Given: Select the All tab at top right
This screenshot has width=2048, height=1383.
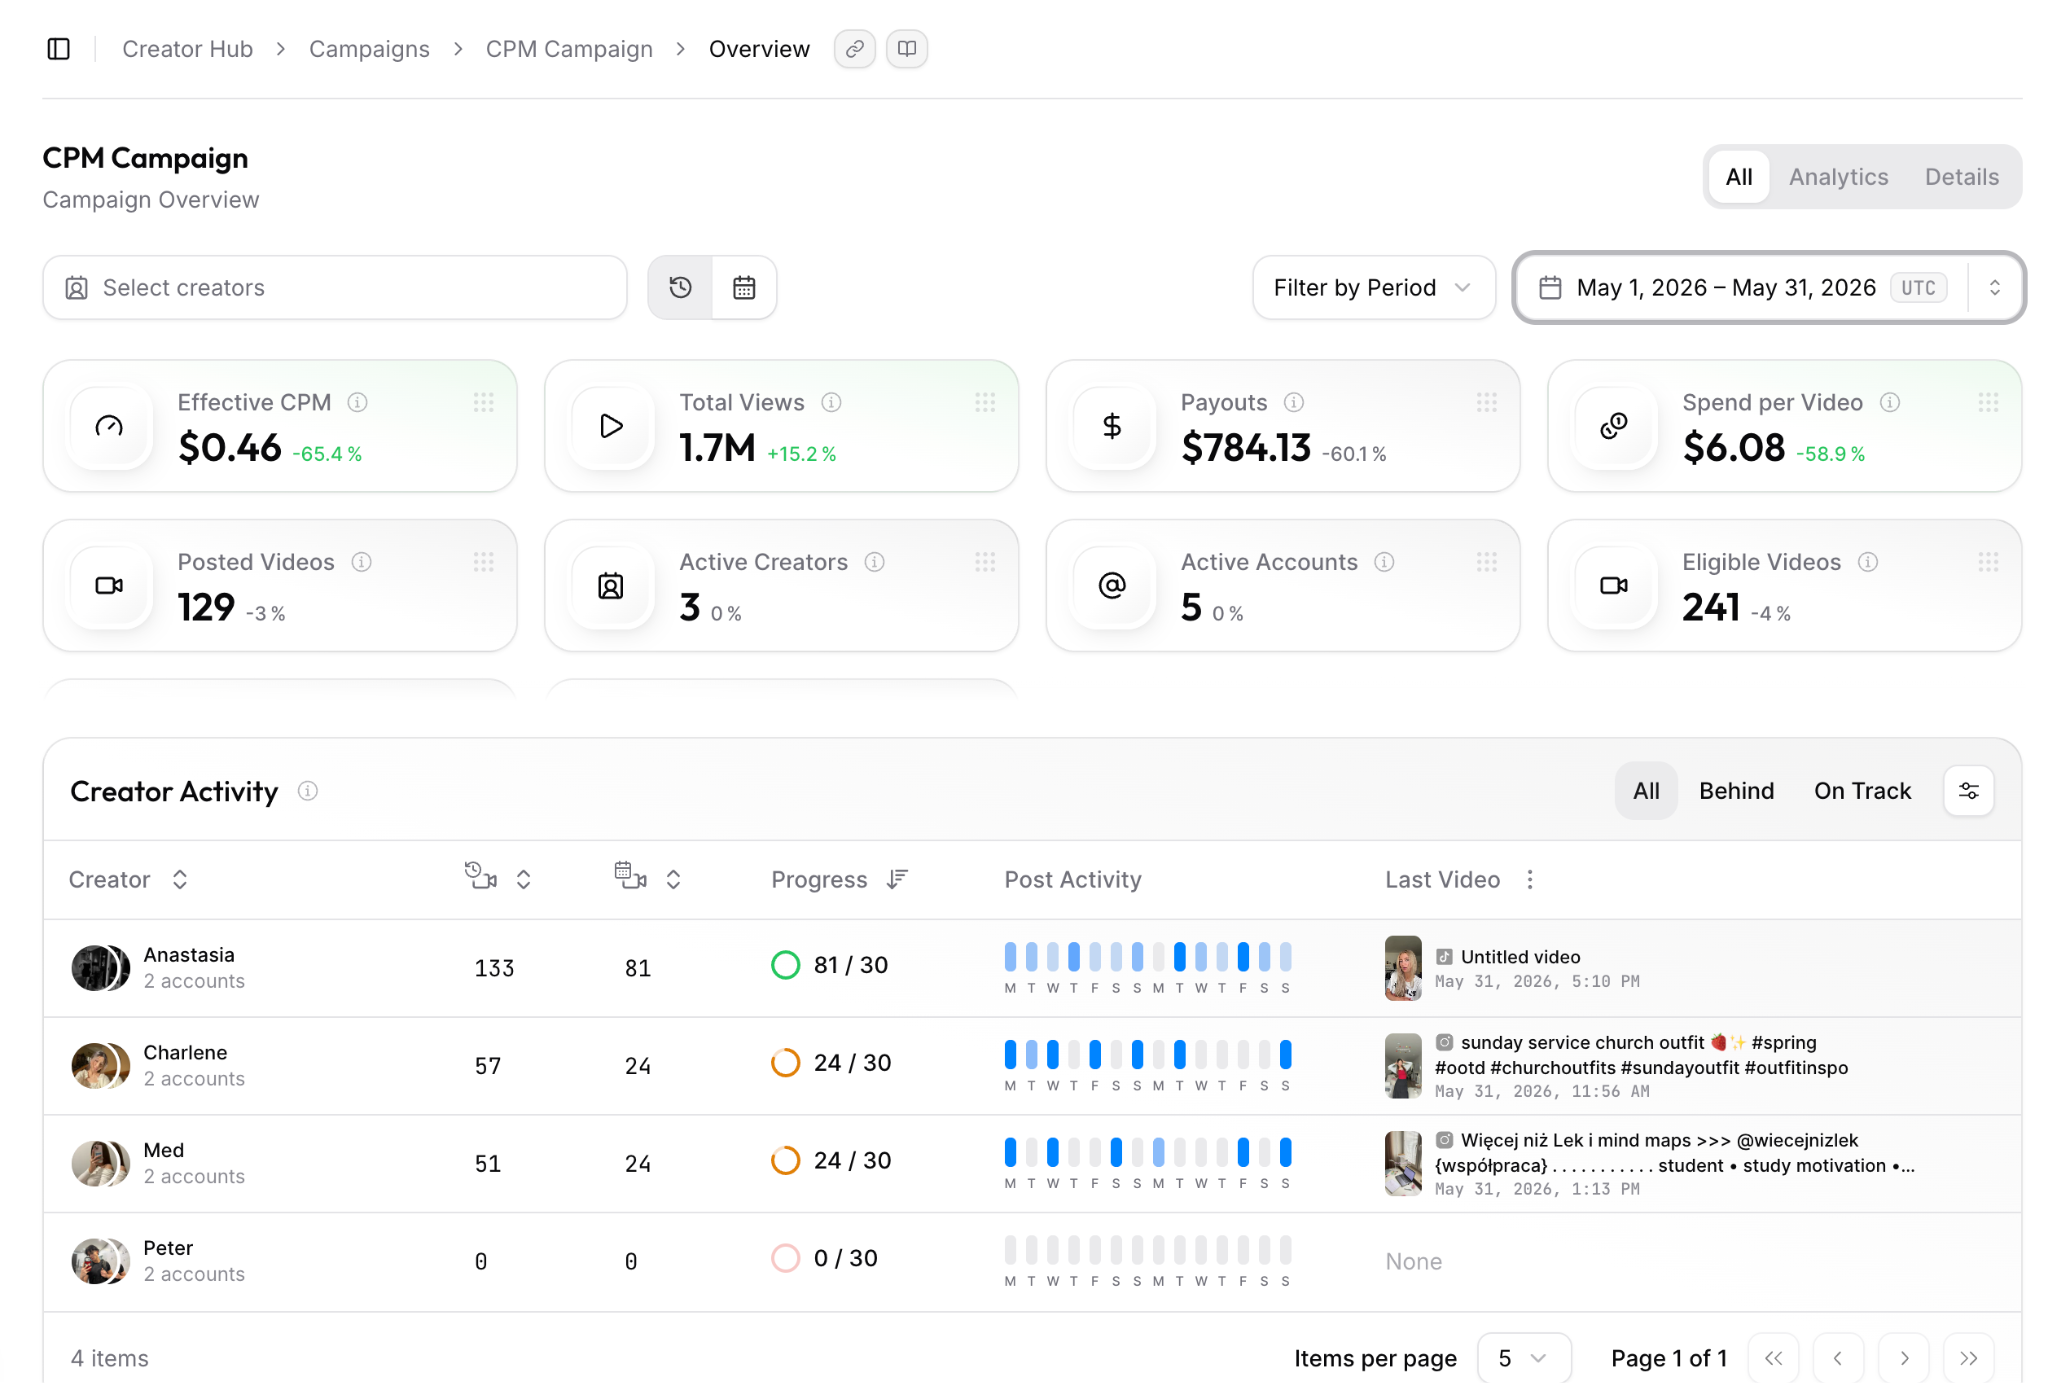Looking at the screenshot, I should click(x=1739, y=177).
